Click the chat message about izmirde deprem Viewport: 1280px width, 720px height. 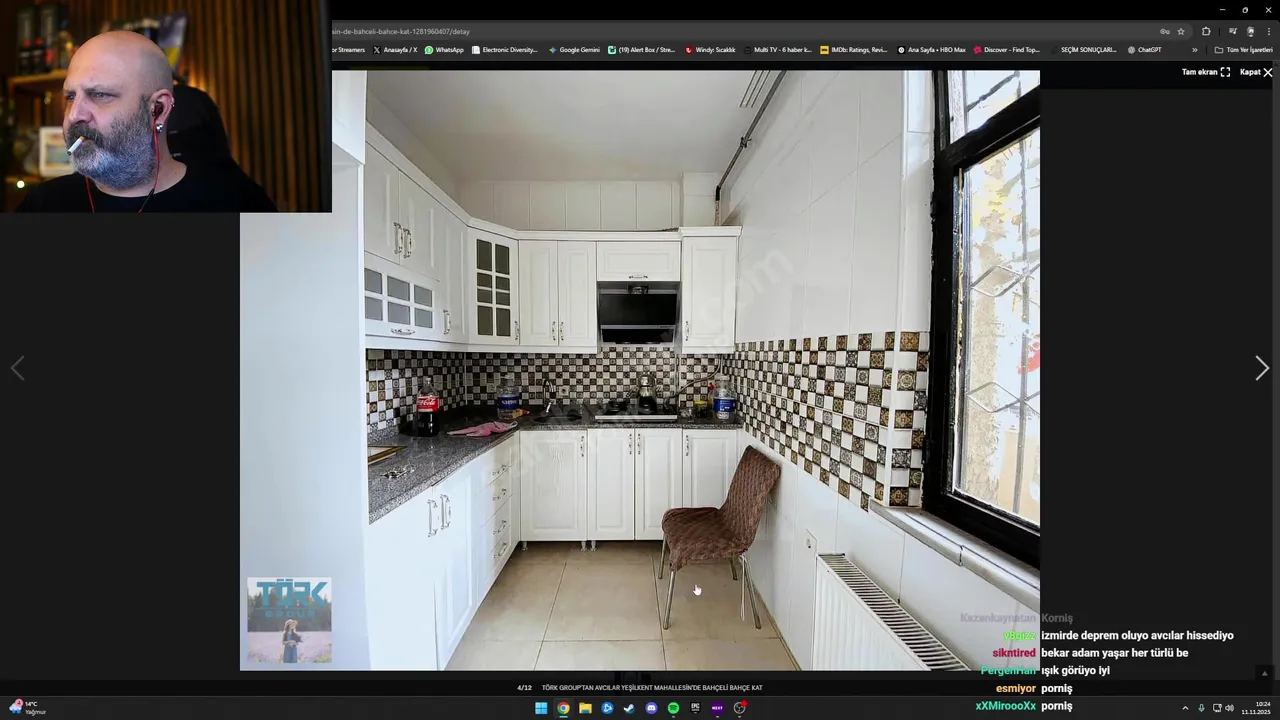[1137, 635]
